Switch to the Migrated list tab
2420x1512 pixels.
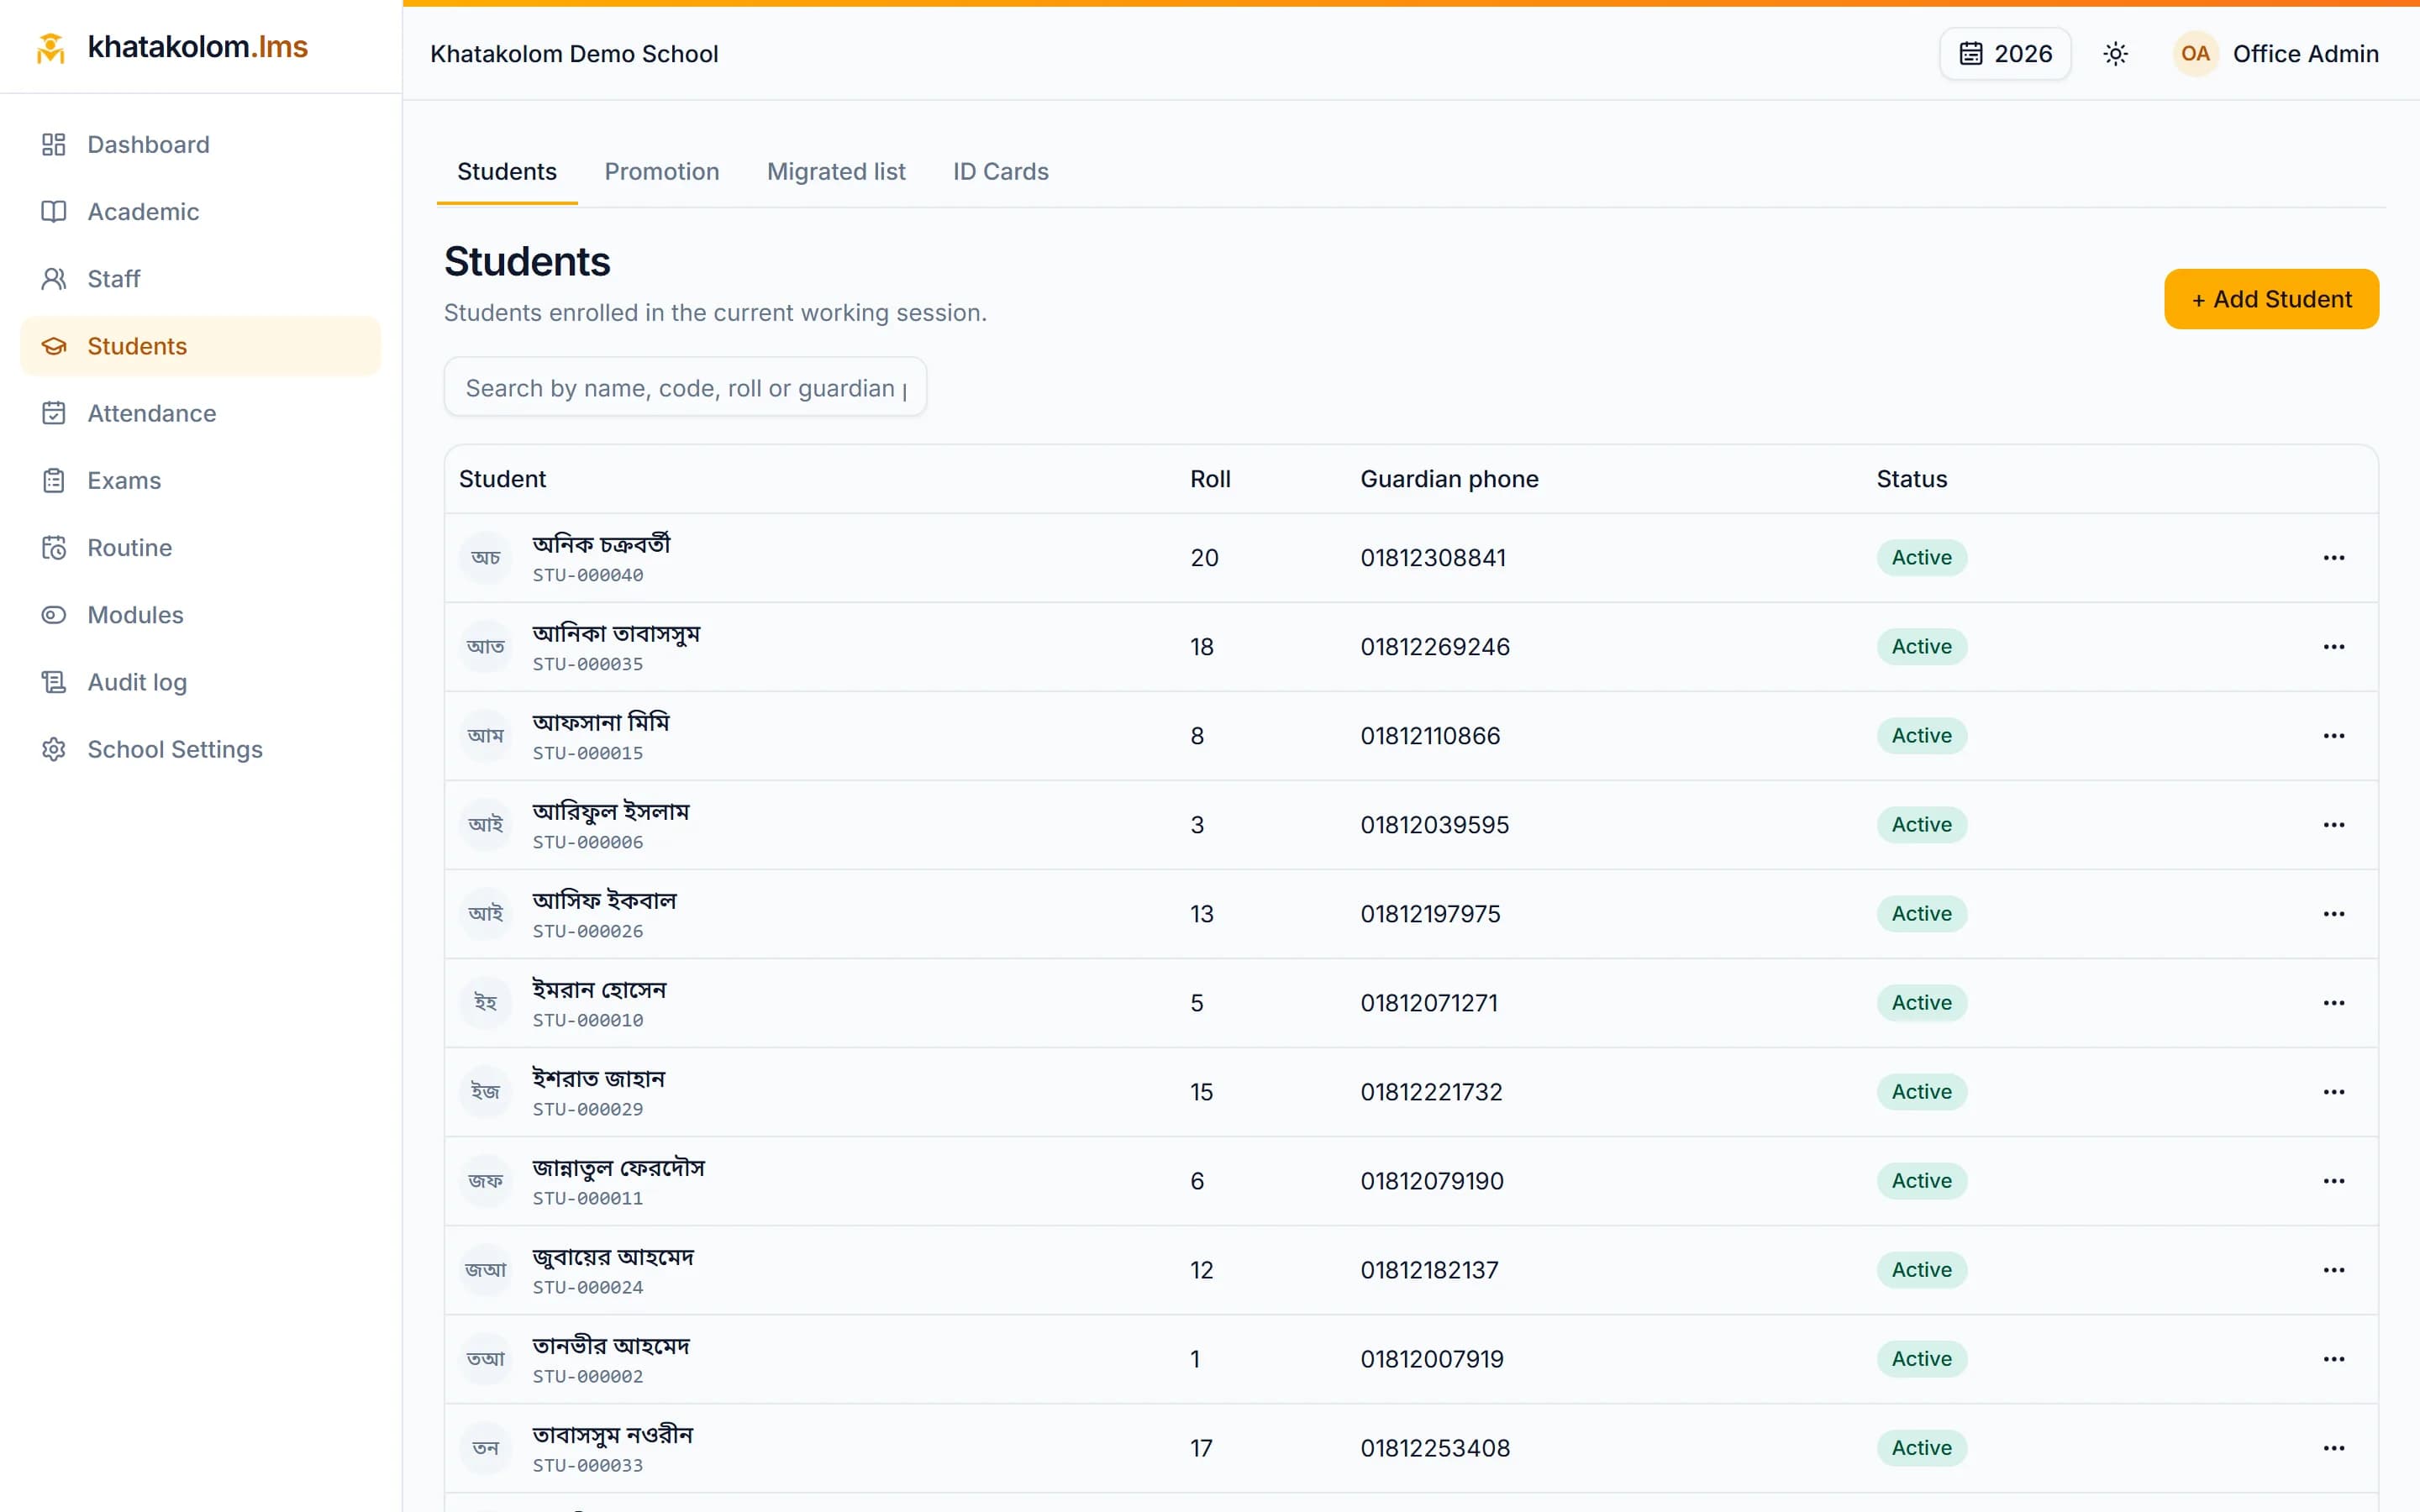click(836, 172)
